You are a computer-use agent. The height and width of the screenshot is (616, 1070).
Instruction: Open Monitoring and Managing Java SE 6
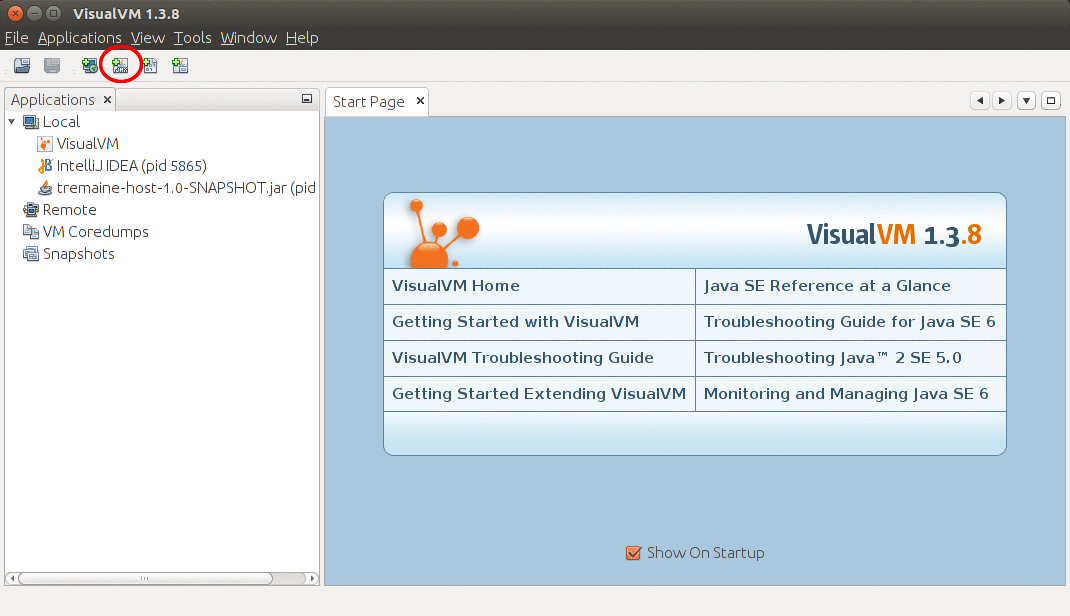[x=846, y=394]
